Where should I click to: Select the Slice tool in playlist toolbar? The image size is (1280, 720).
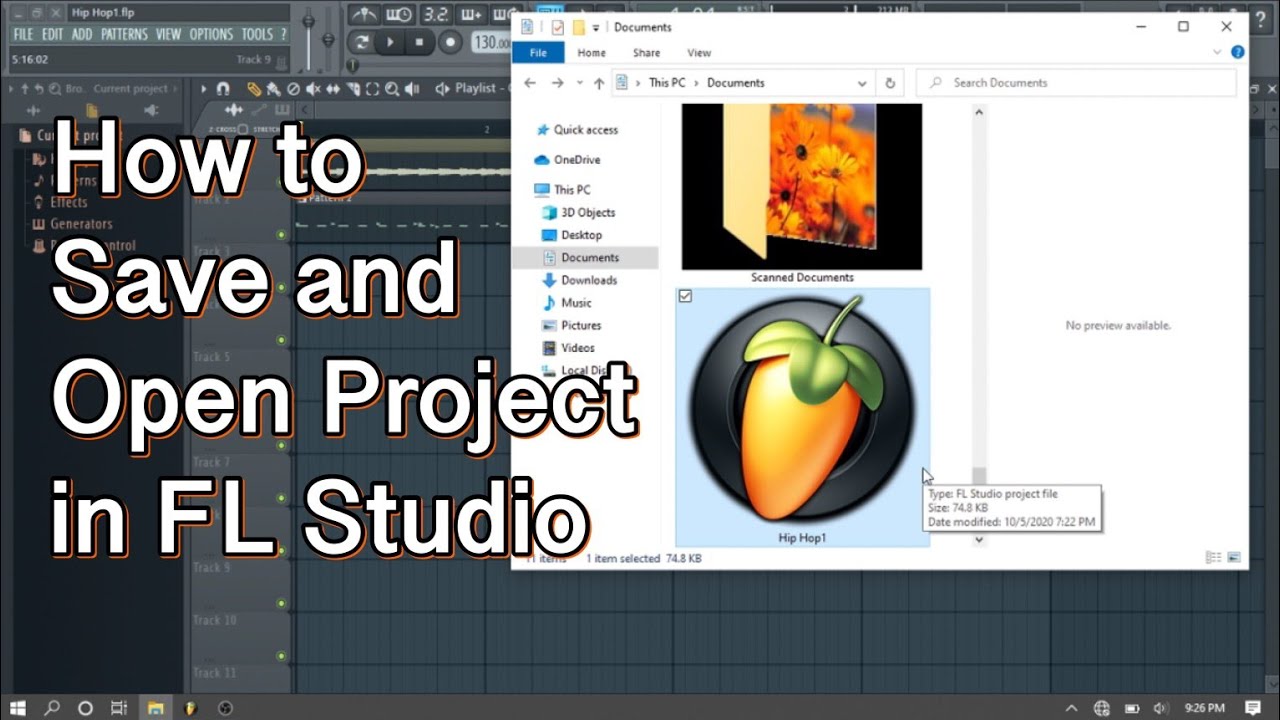353,88
